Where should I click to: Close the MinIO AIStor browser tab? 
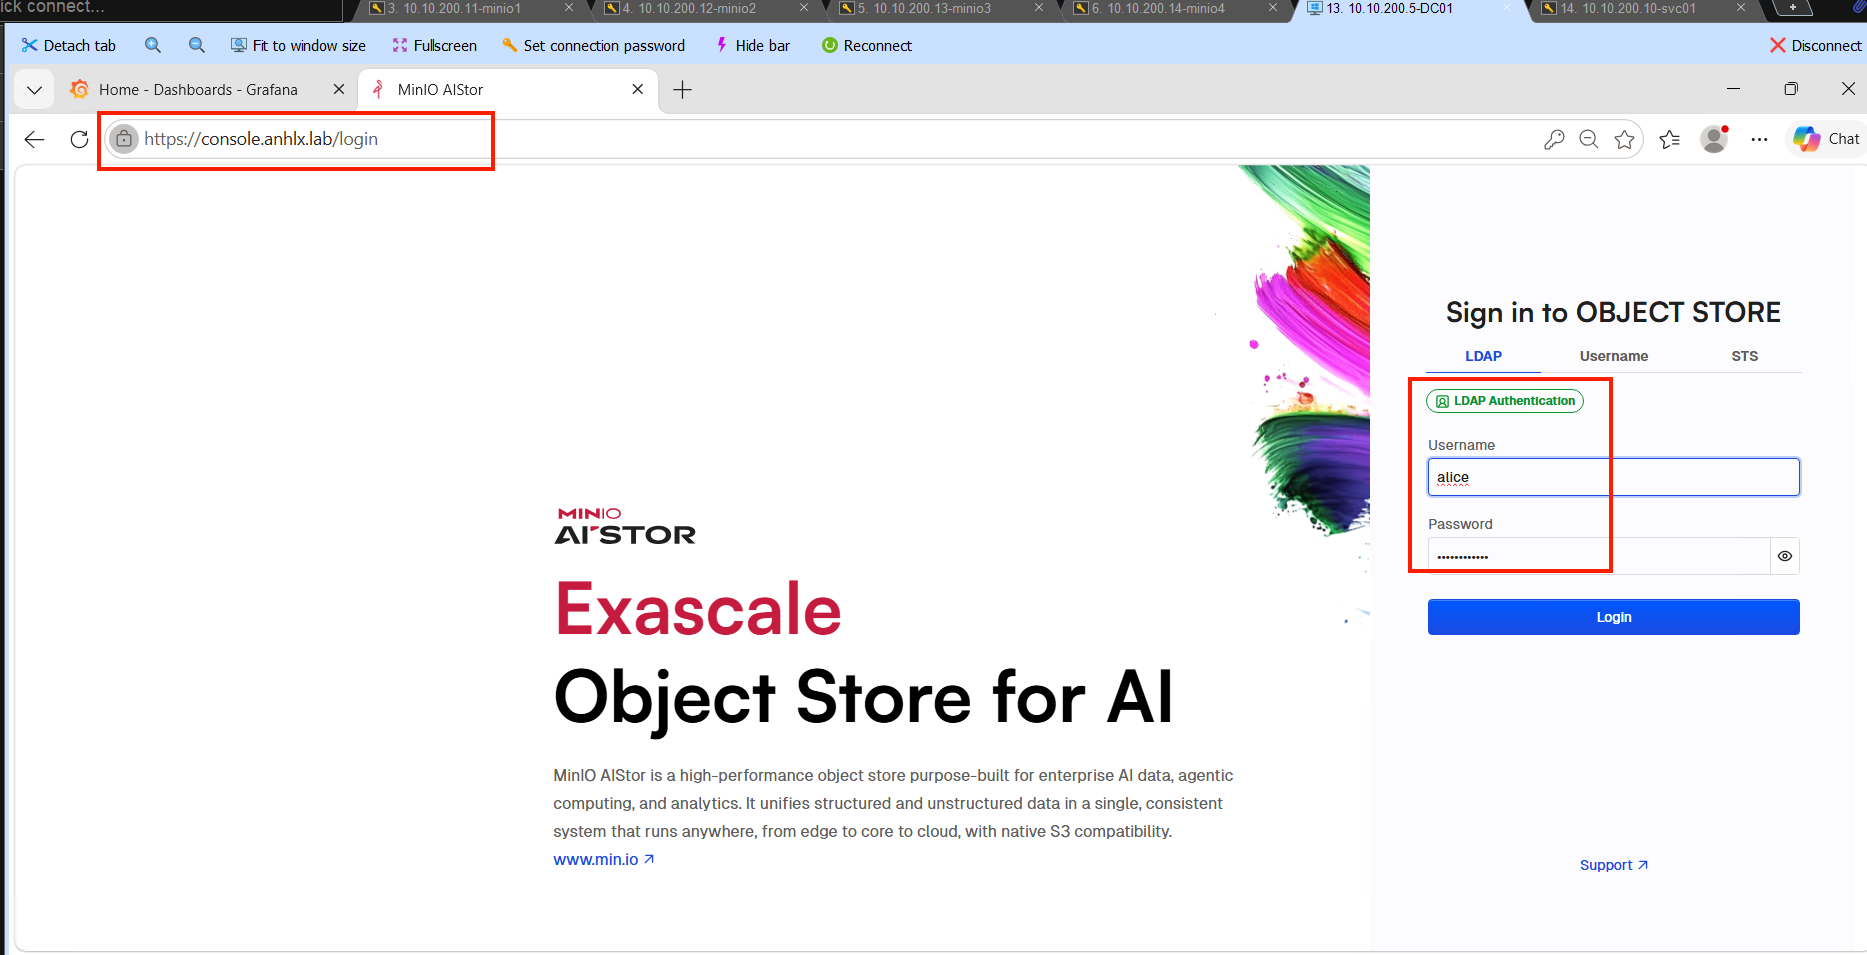(638, 89)
